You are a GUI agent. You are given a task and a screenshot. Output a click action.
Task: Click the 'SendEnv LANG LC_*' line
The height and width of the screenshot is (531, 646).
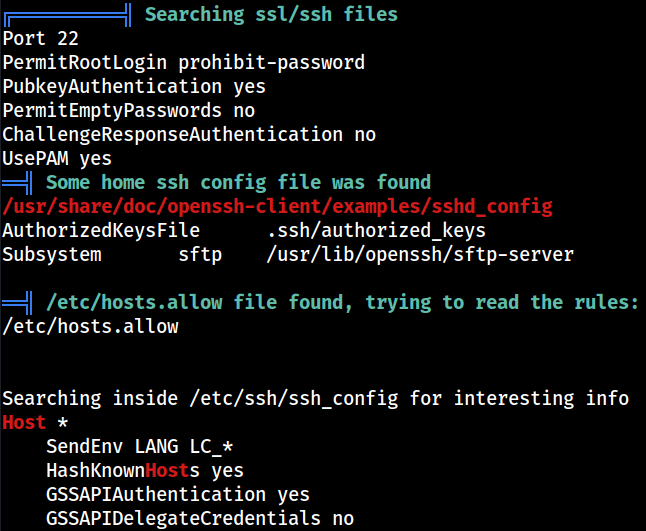(x=140, y=447)
